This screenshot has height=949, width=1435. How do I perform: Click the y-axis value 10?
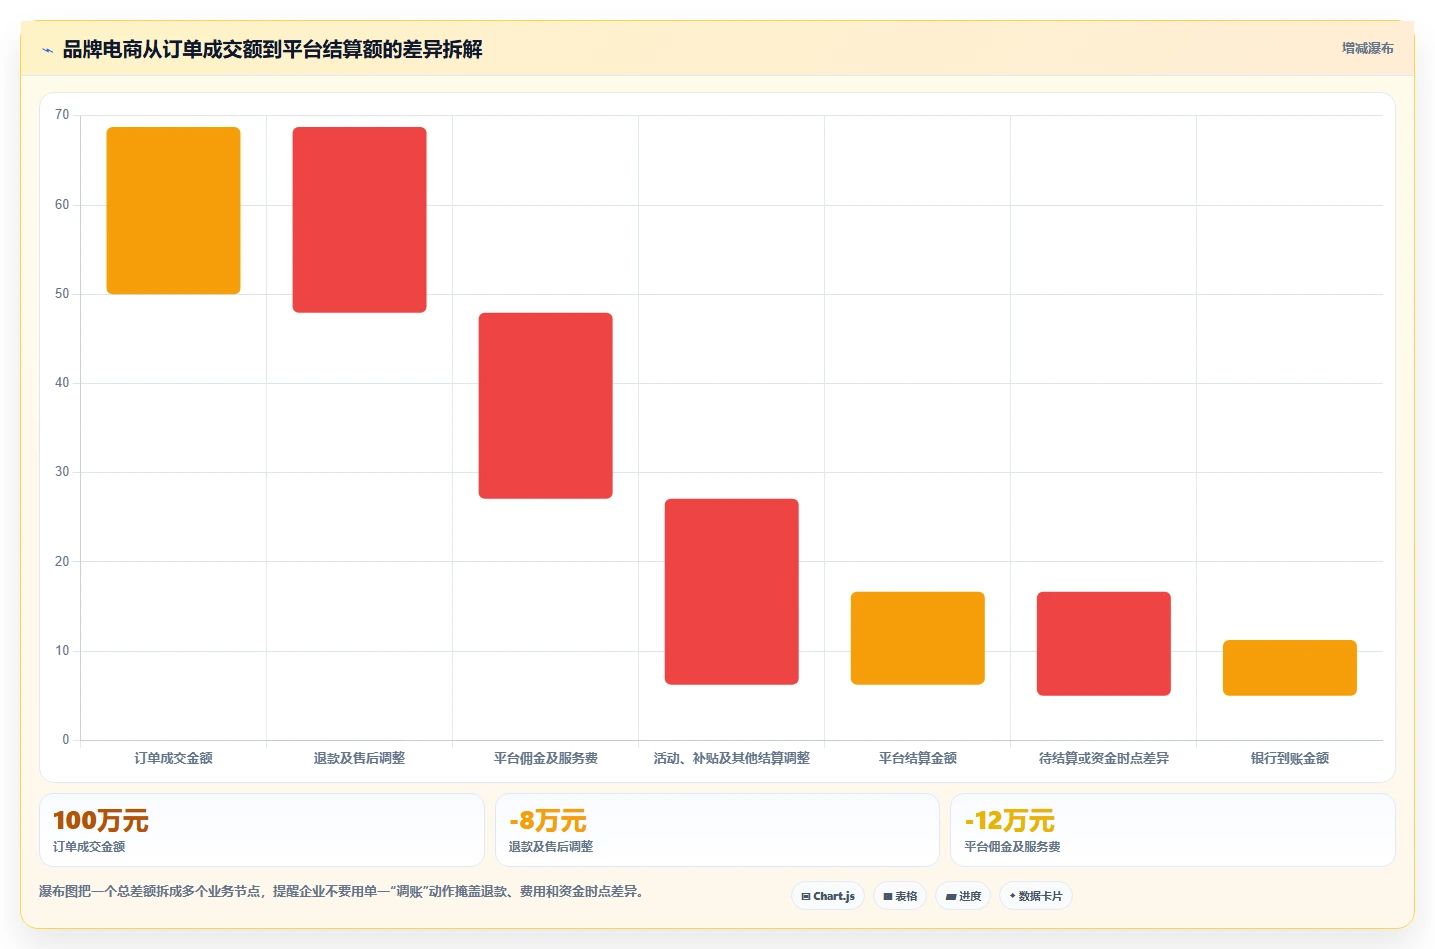point(62,651)
